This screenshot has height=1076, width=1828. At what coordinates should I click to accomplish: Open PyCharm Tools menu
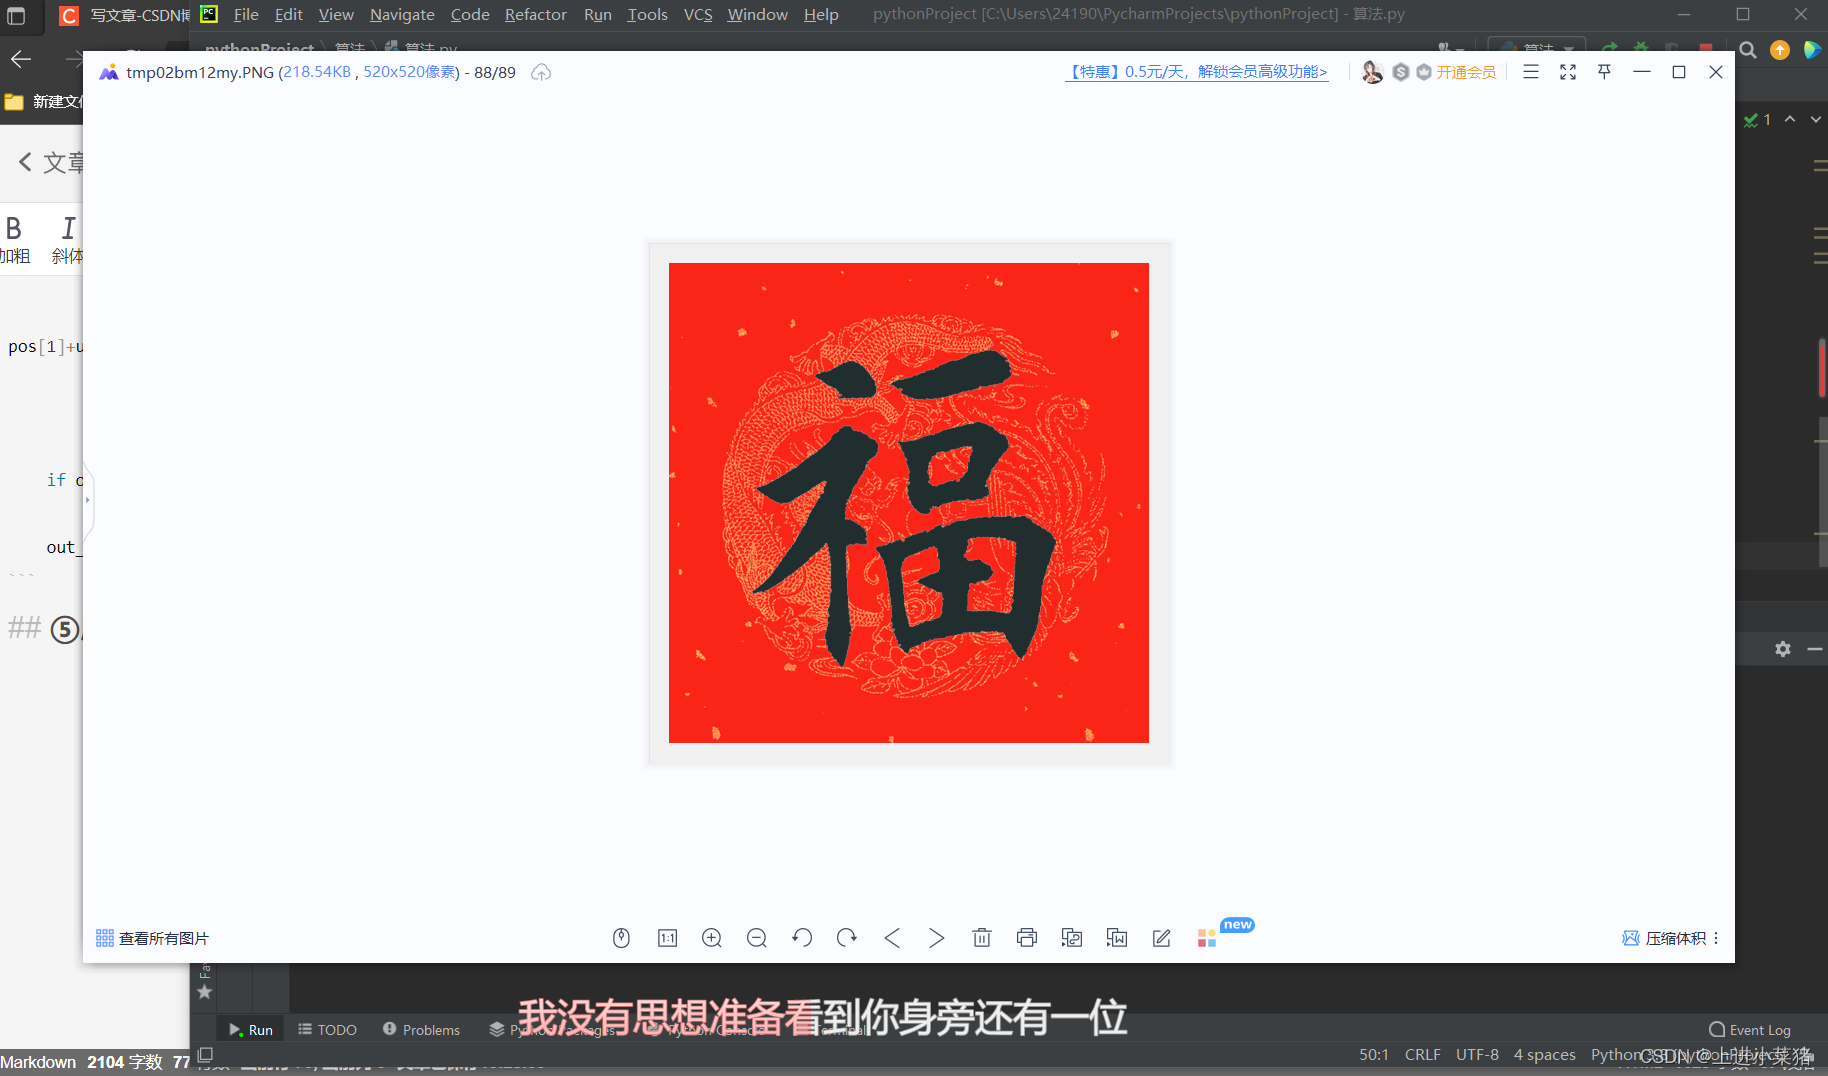tap(647, 14)
